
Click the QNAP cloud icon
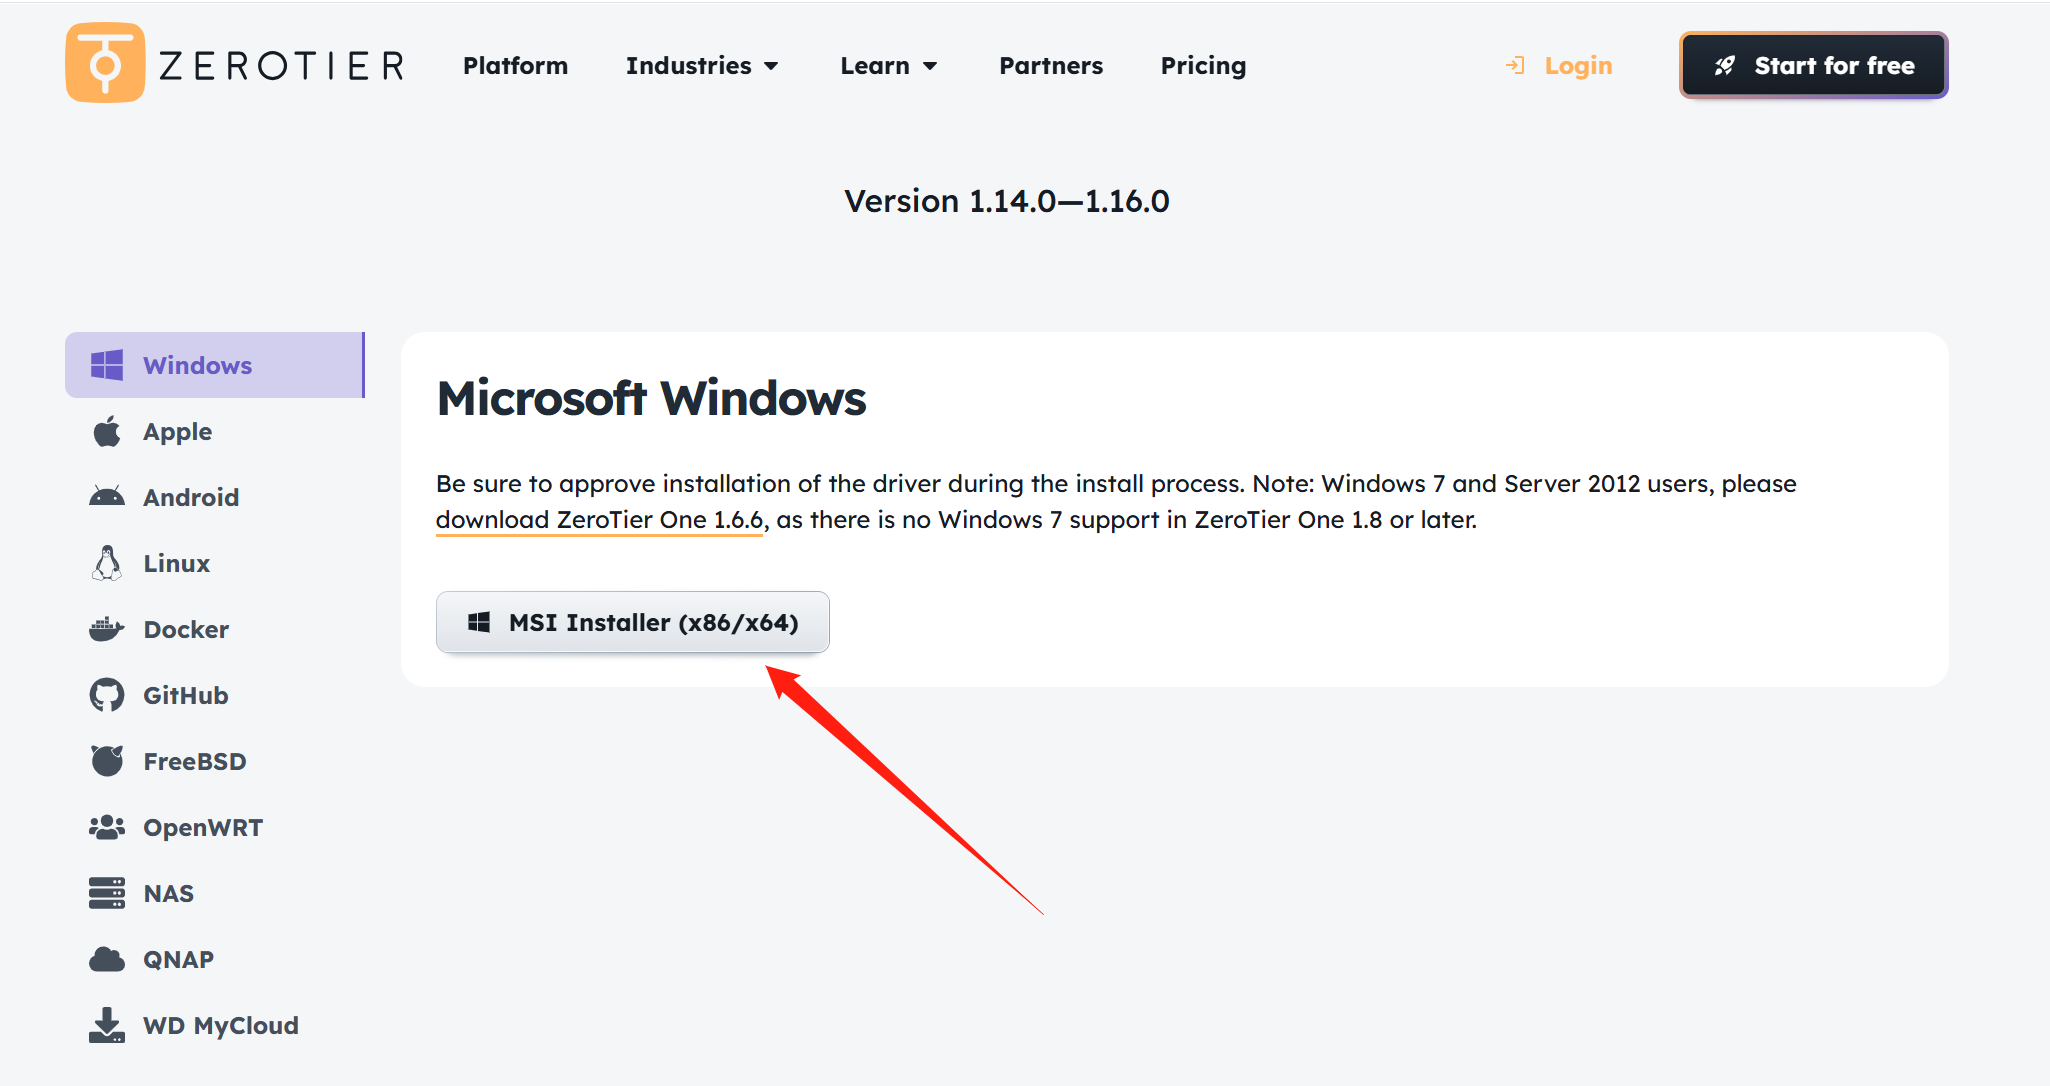coord(107,959)
